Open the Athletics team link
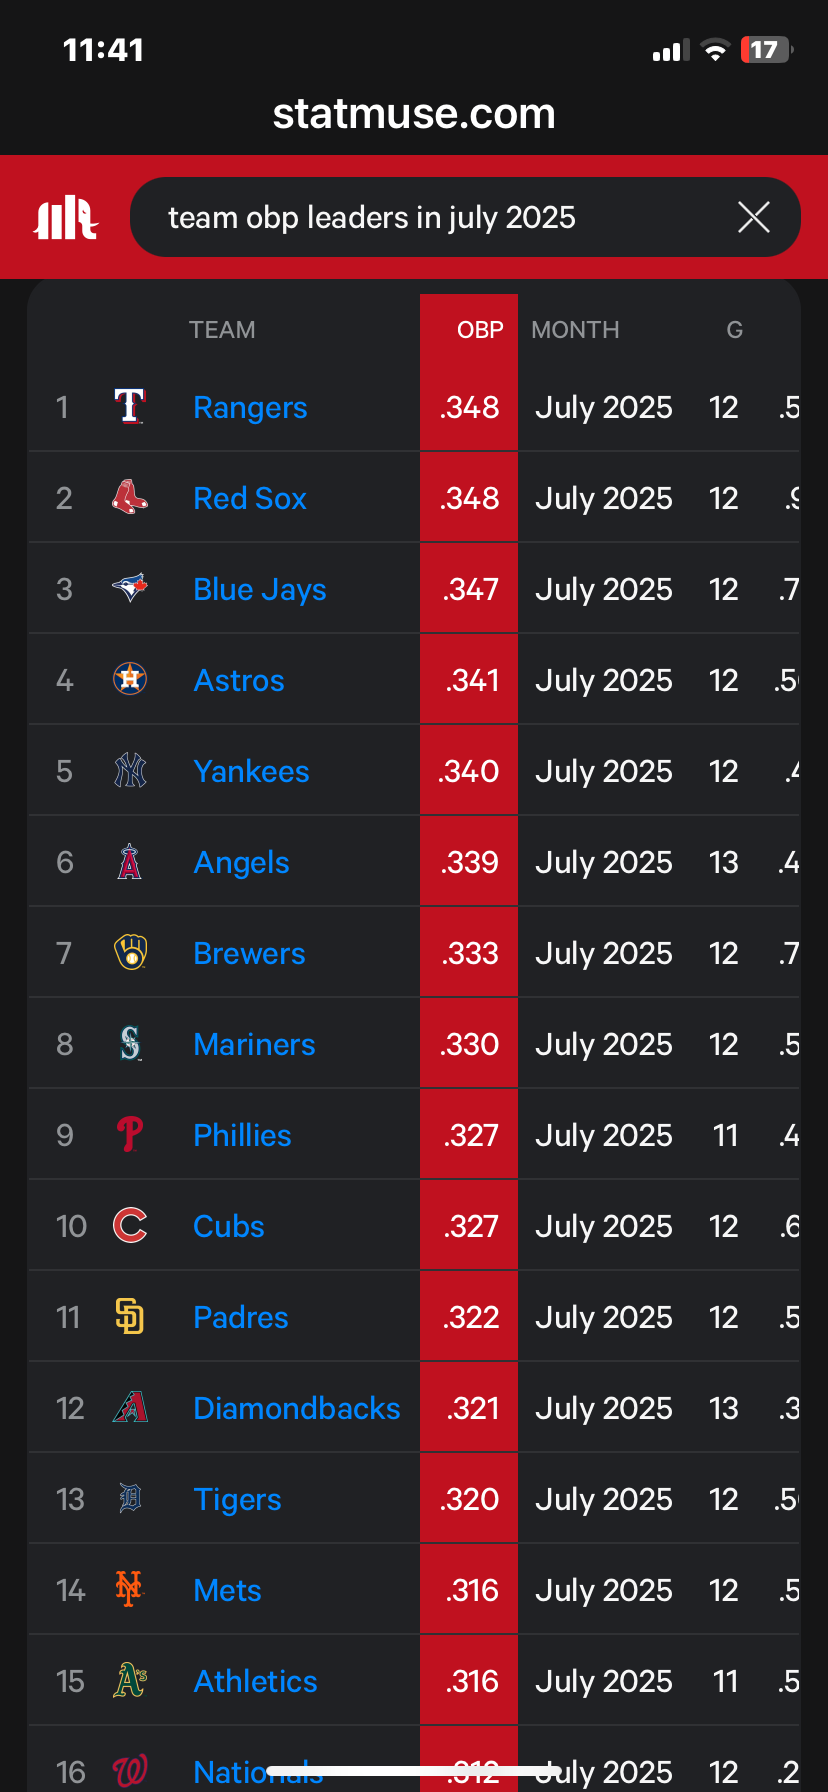Image resolution: width=828 pixels, height=1792 pixels. 255,1681
